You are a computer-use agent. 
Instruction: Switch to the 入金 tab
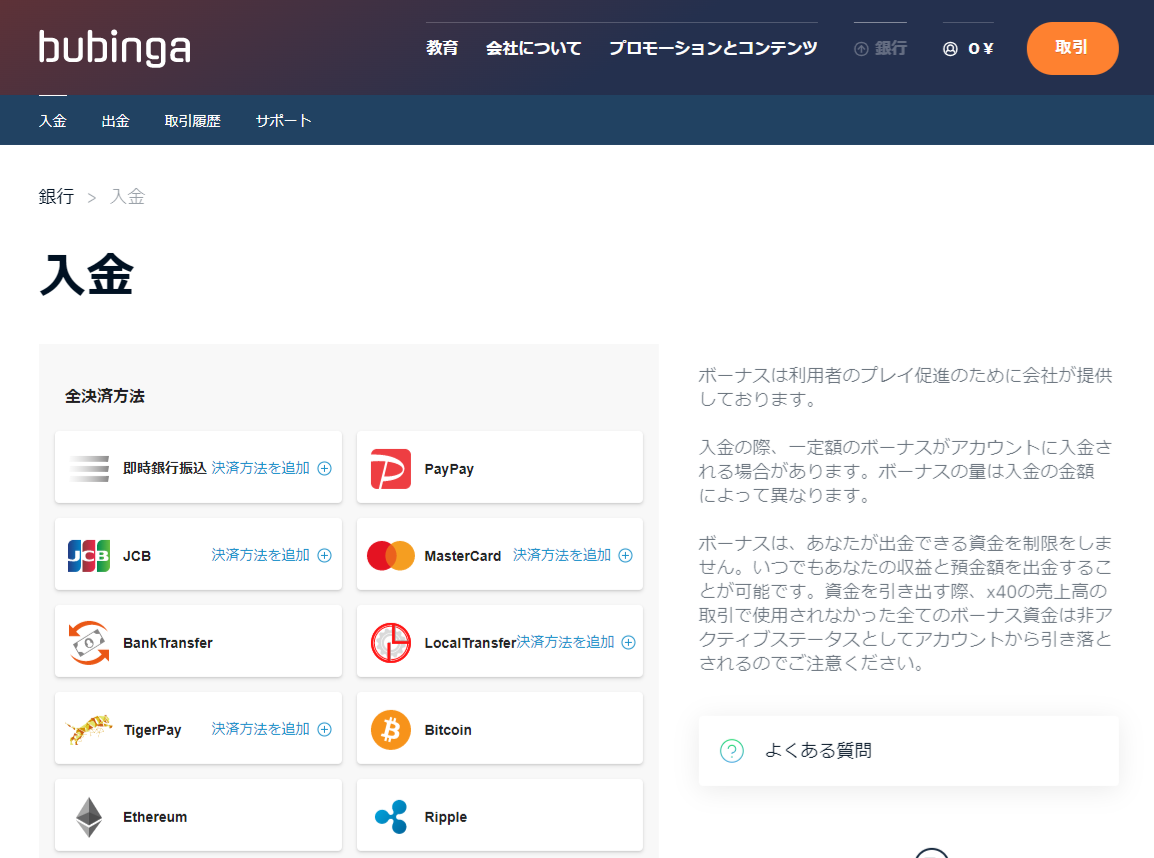click(x=53, y=121)
